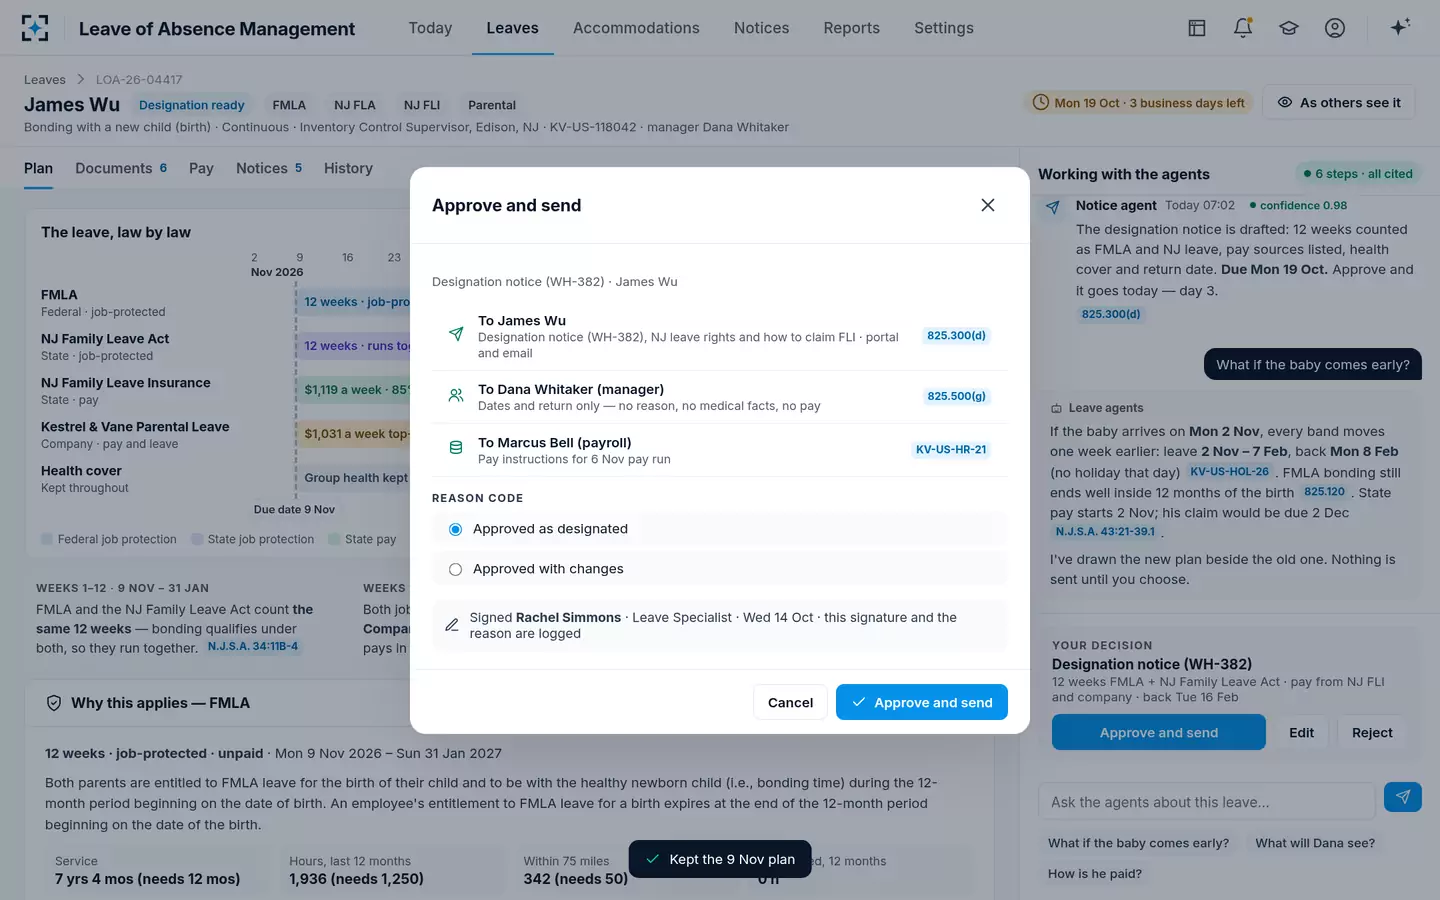Open the Today tab
The height and width of the screenshot is (900, 1440).
[430, 28]
